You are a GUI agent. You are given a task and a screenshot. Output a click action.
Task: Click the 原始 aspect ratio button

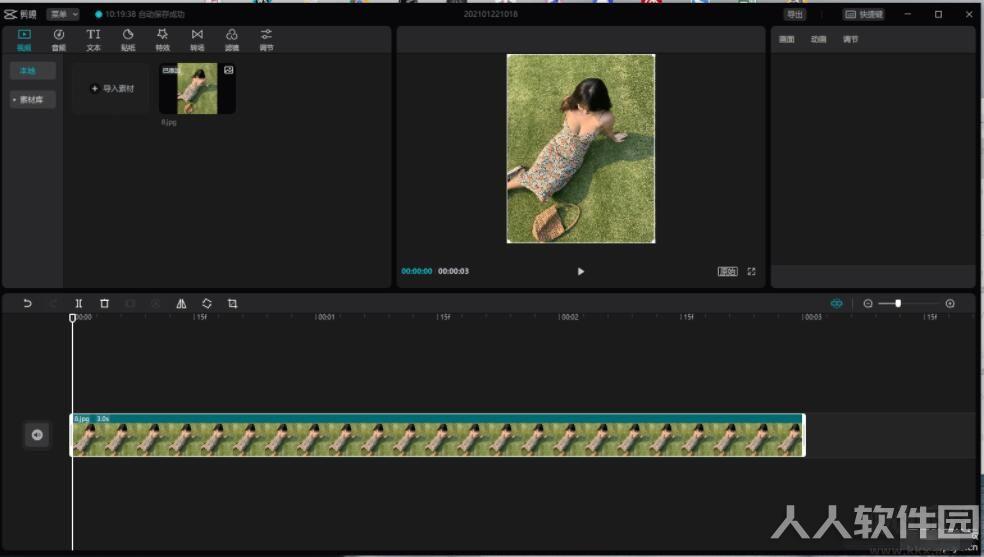[x=727, y=272]
